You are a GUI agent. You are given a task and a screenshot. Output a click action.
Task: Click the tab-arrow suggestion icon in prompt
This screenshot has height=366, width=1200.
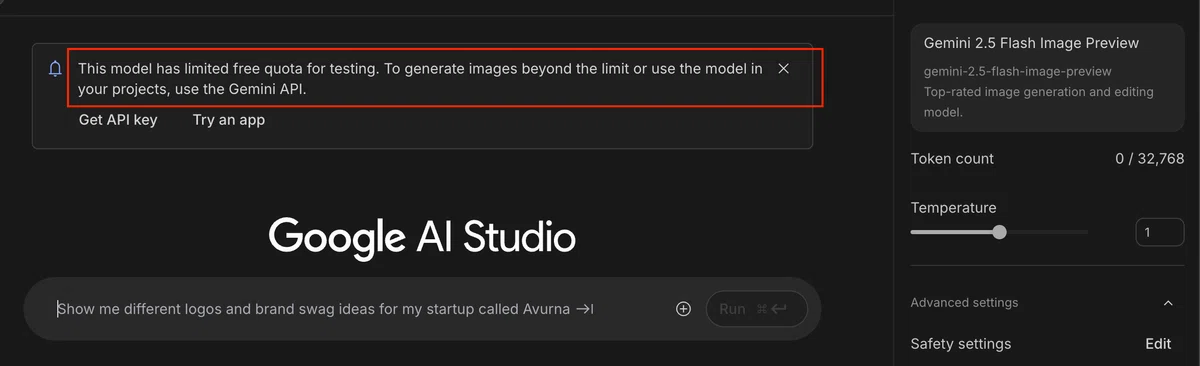(585, 309)
